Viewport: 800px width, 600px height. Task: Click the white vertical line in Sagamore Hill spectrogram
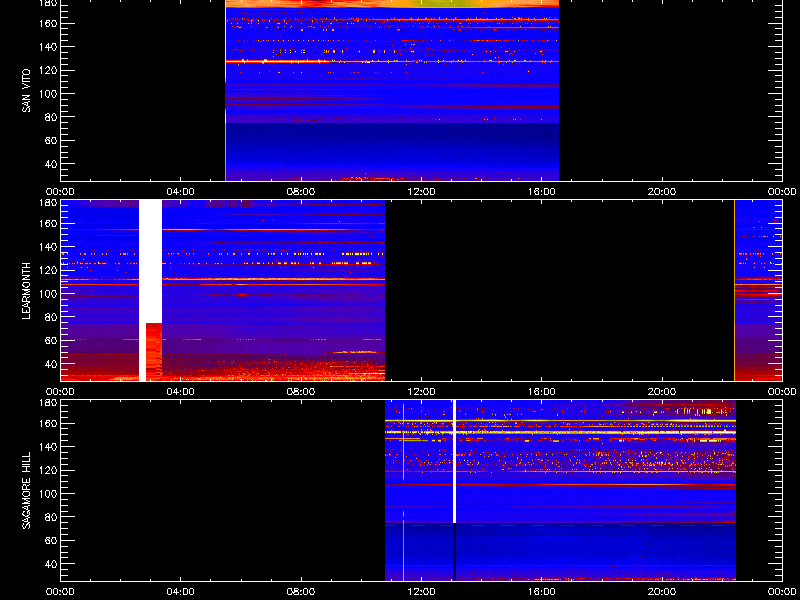tap(454, 462)
